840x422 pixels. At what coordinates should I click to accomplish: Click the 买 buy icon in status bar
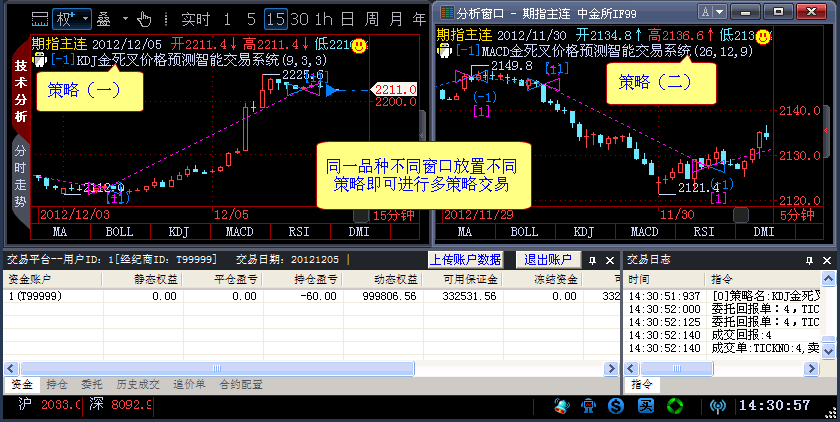(646, 406)
